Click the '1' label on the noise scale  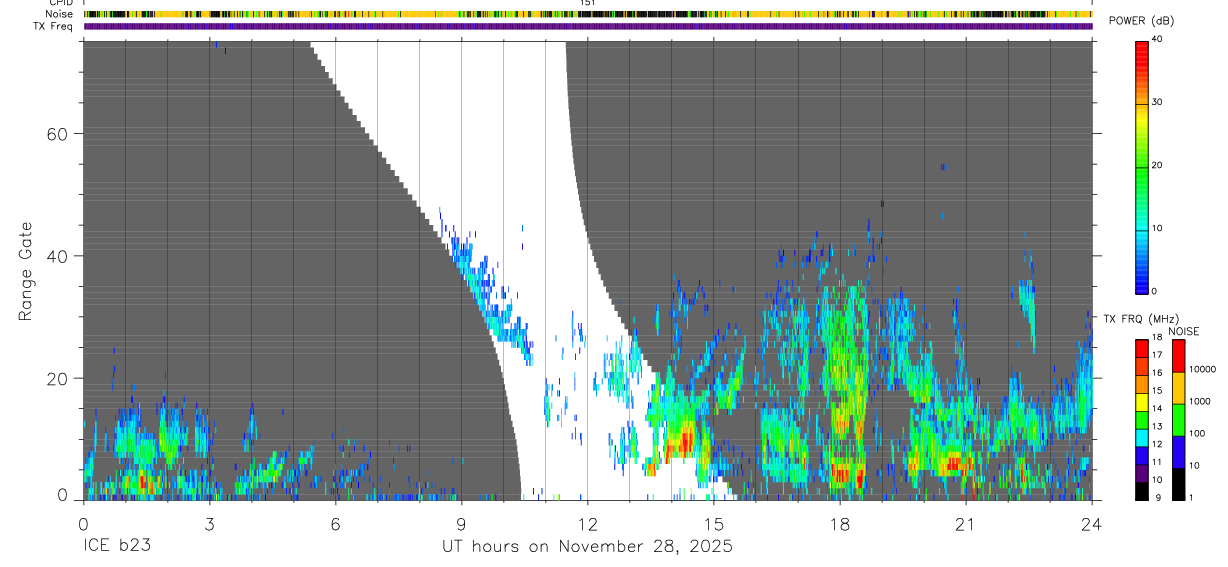coord(1192,497)
